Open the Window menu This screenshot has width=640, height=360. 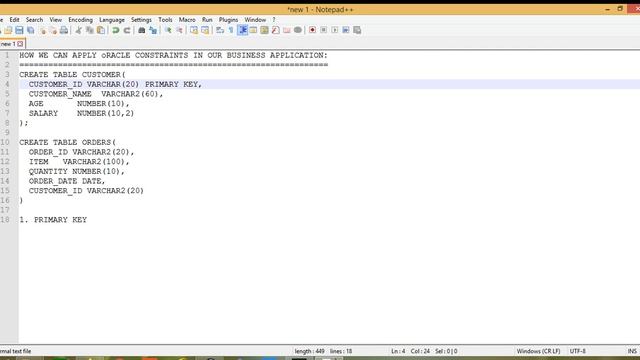[255, 20]
